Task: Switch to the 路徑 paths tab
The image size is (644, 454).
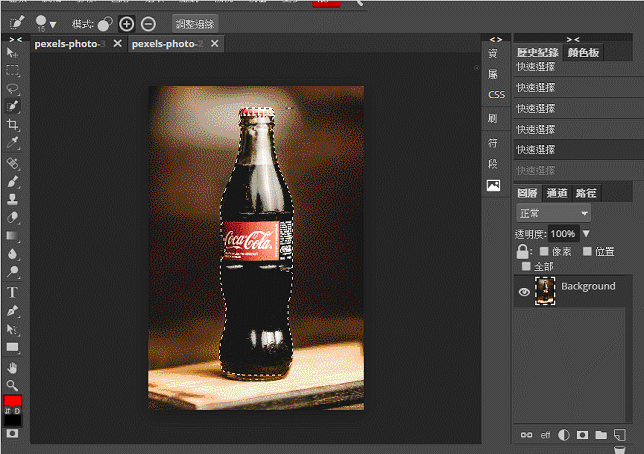Action: tap(586, 193)
